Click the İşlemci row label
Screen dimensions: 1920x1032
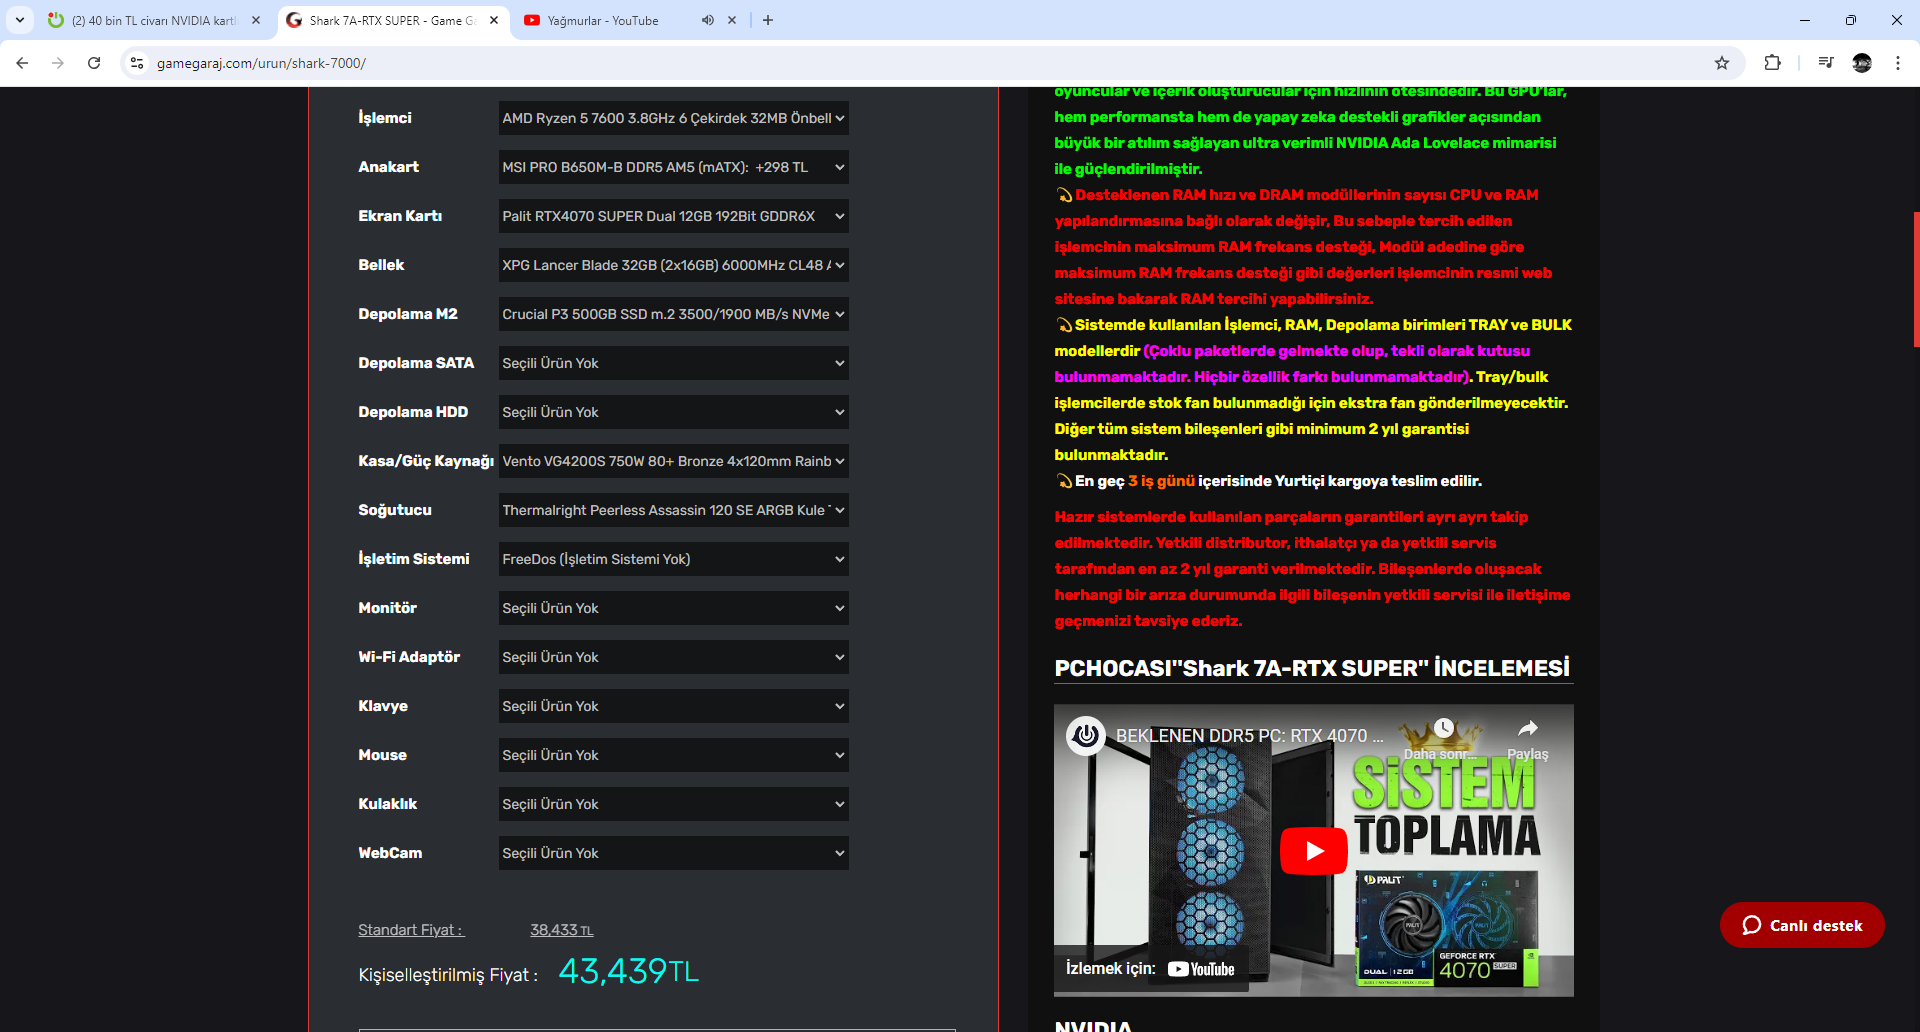(385, 118)
